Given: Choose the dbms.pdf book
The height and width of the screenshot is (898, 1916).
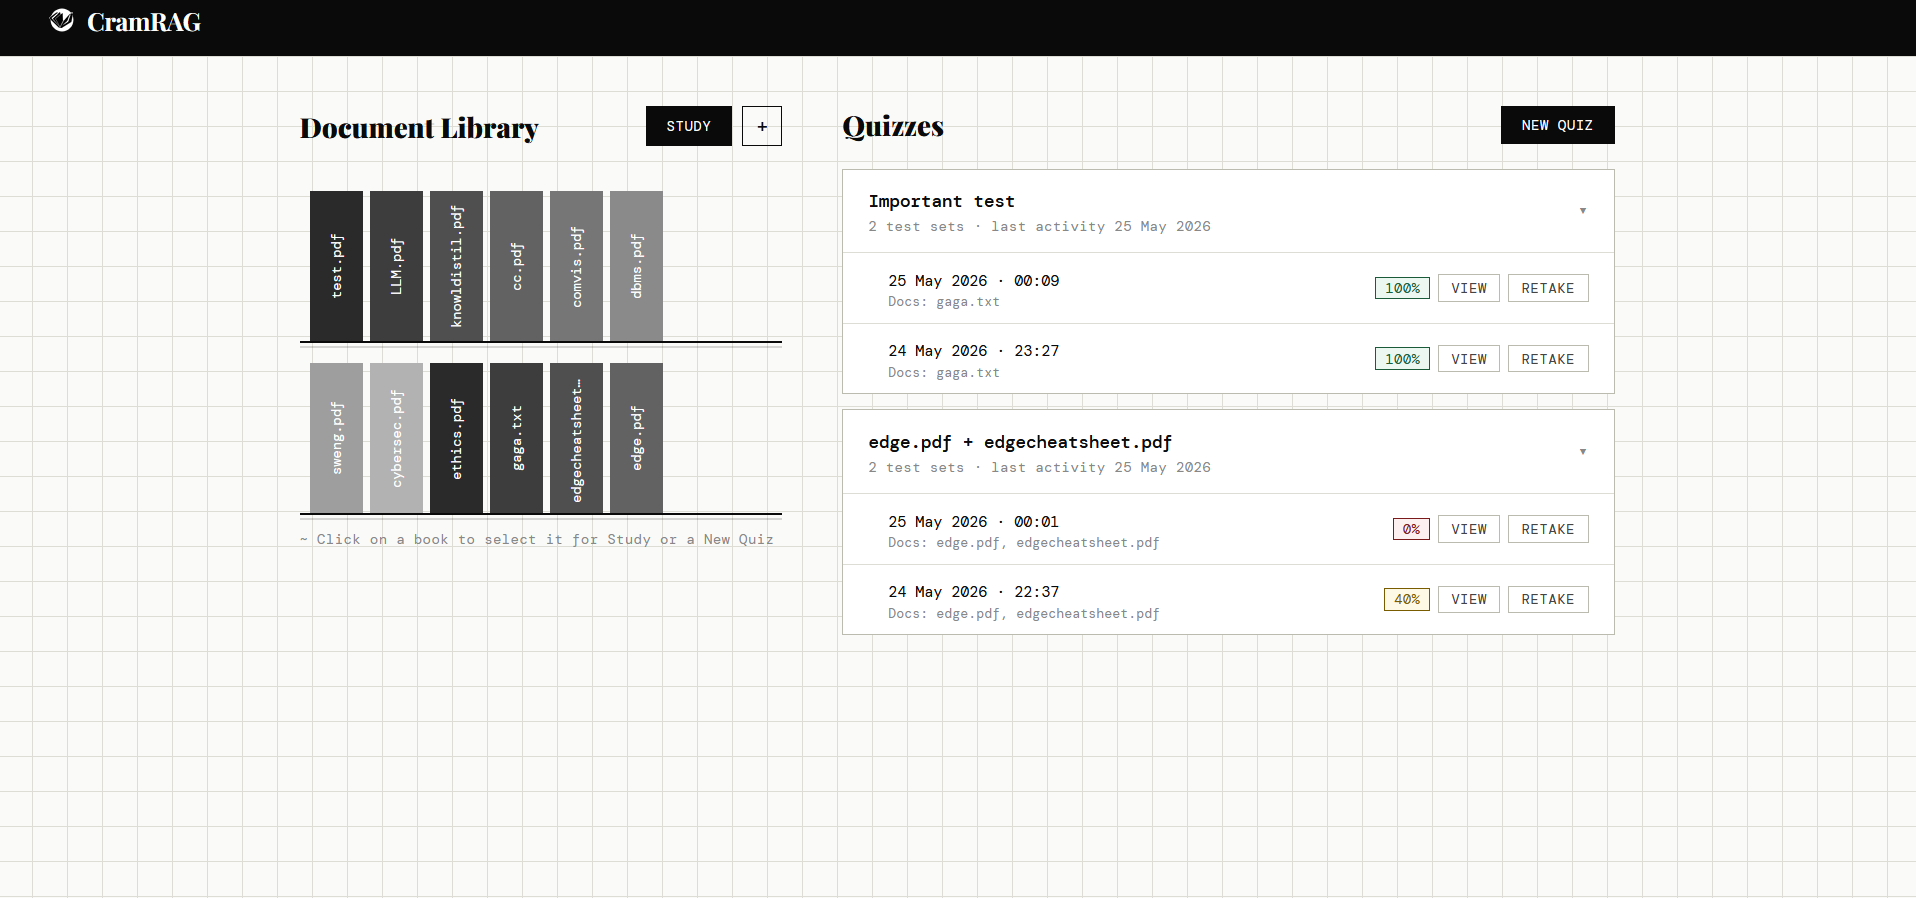Looking at the screenshot, I should click(x=636, y=266).
